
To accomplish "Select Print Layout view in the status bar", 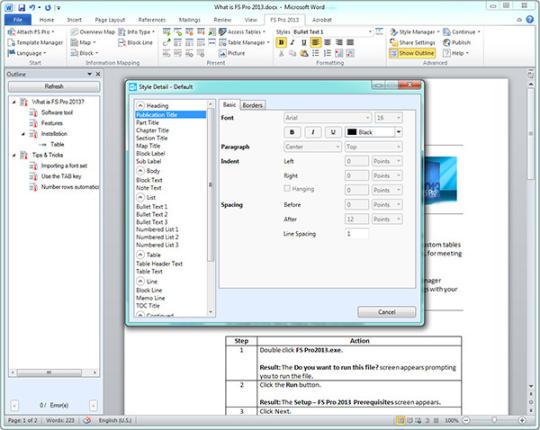I will pos(401,420).
